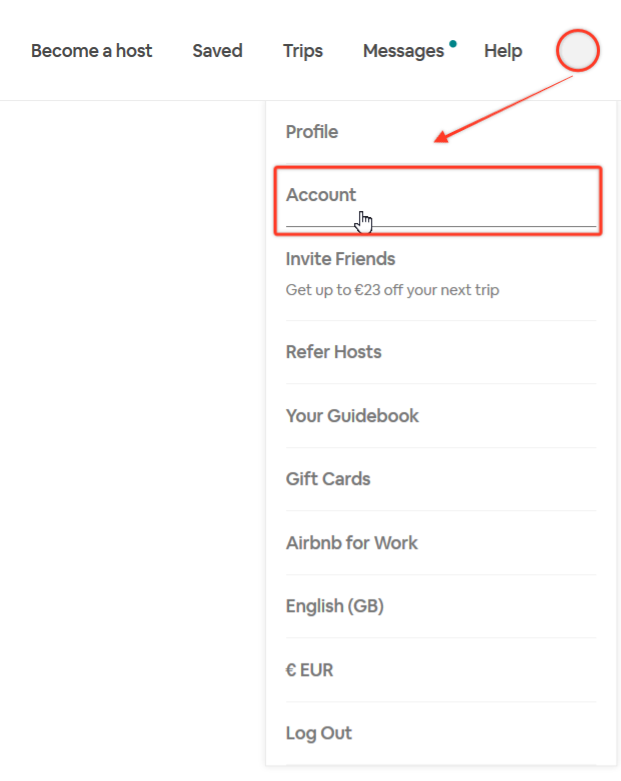Choose Account in the dropdown menu

pos(321,195)
